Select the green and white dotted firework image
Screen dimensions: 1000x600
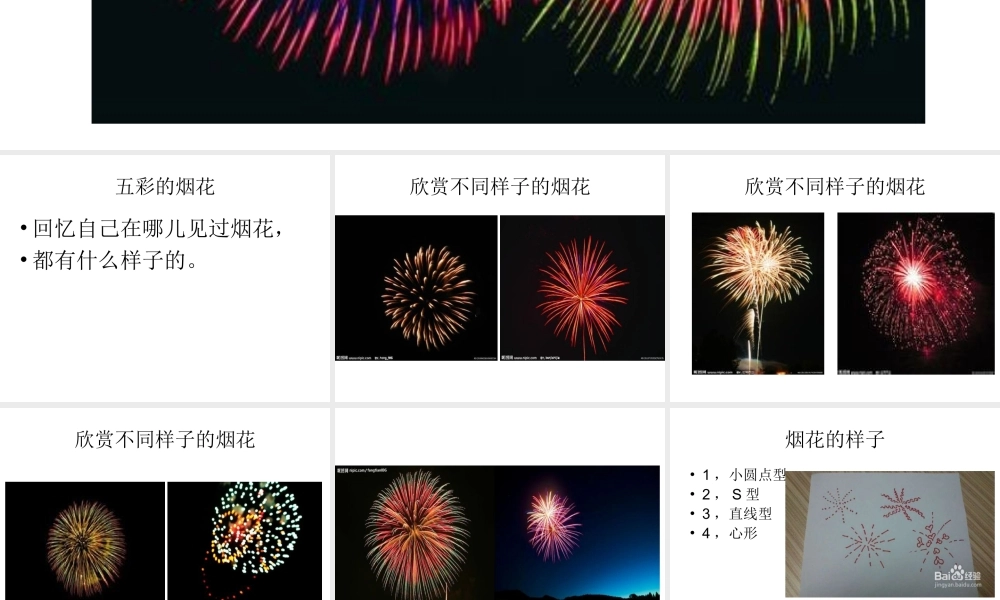click(x=245, y=541)
